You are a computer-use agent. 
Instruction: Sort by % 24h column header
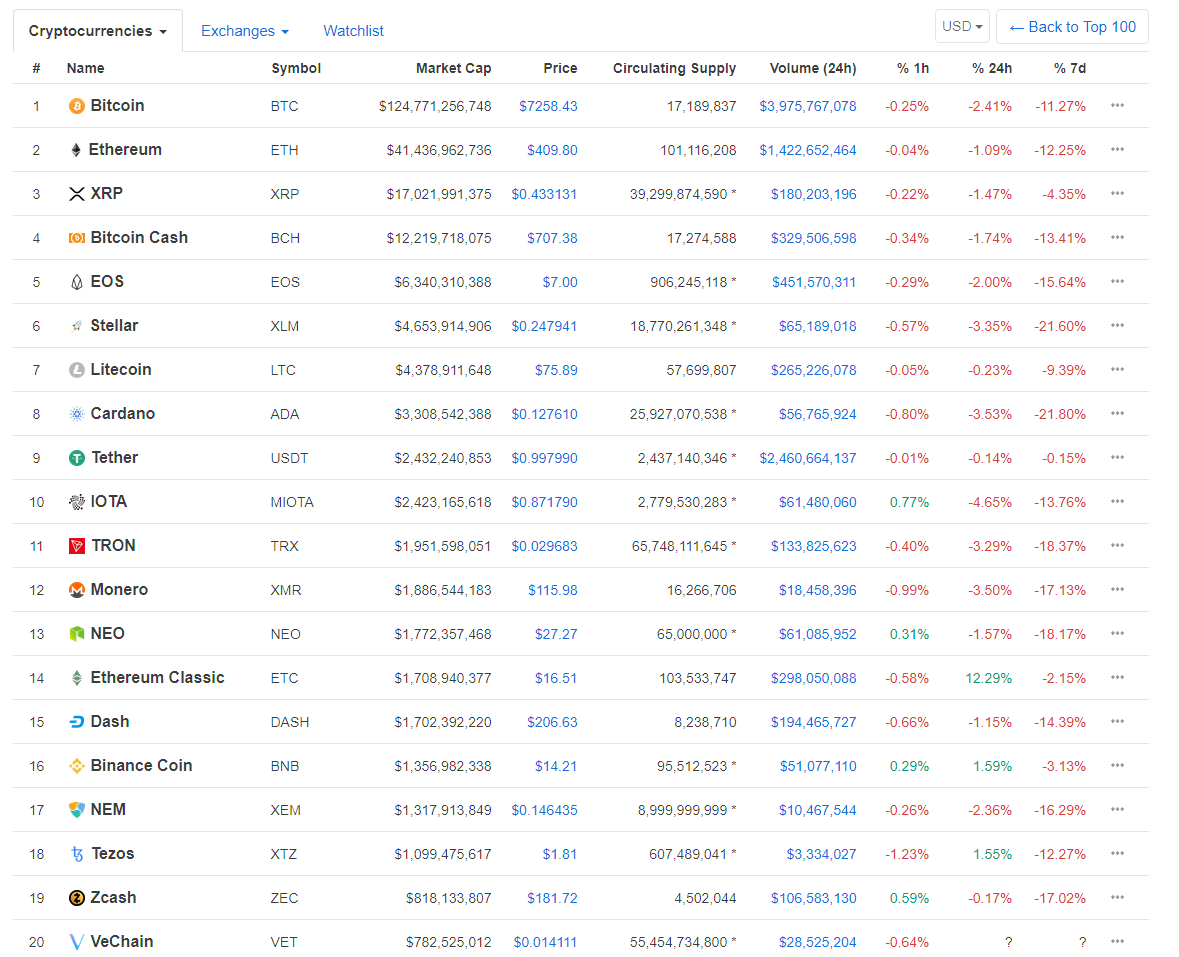(992, 68)
